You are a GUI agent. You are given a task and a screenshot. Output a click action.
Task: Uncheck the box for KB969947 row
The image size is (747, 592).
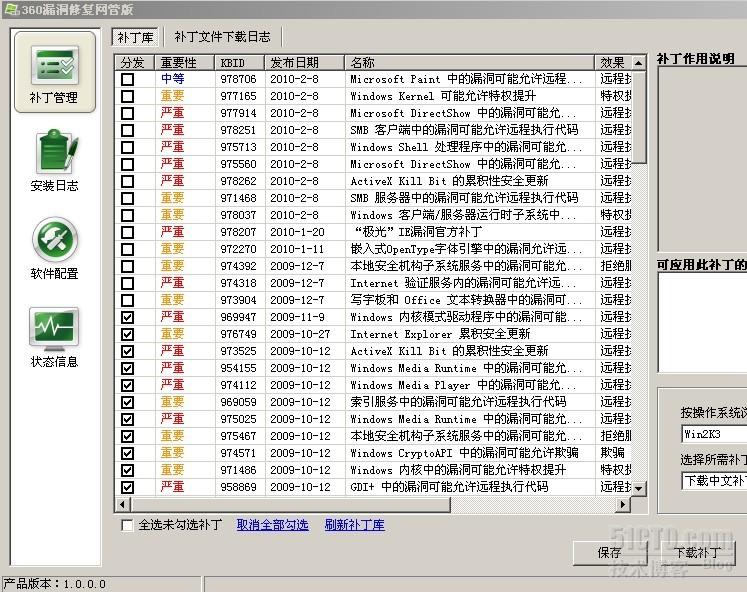click(x=127, y=317)
